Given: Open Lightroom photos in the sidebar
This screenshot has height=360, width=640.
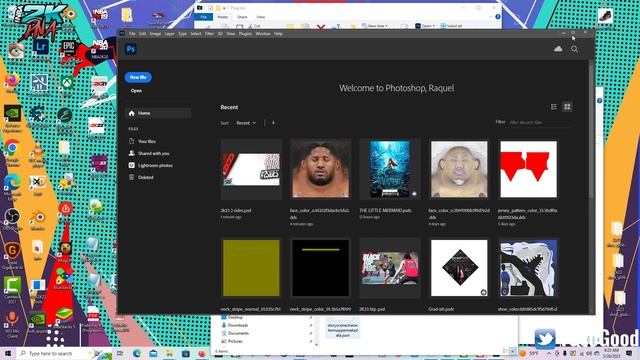Looking at the screenshot, I should tap(155, 165).
